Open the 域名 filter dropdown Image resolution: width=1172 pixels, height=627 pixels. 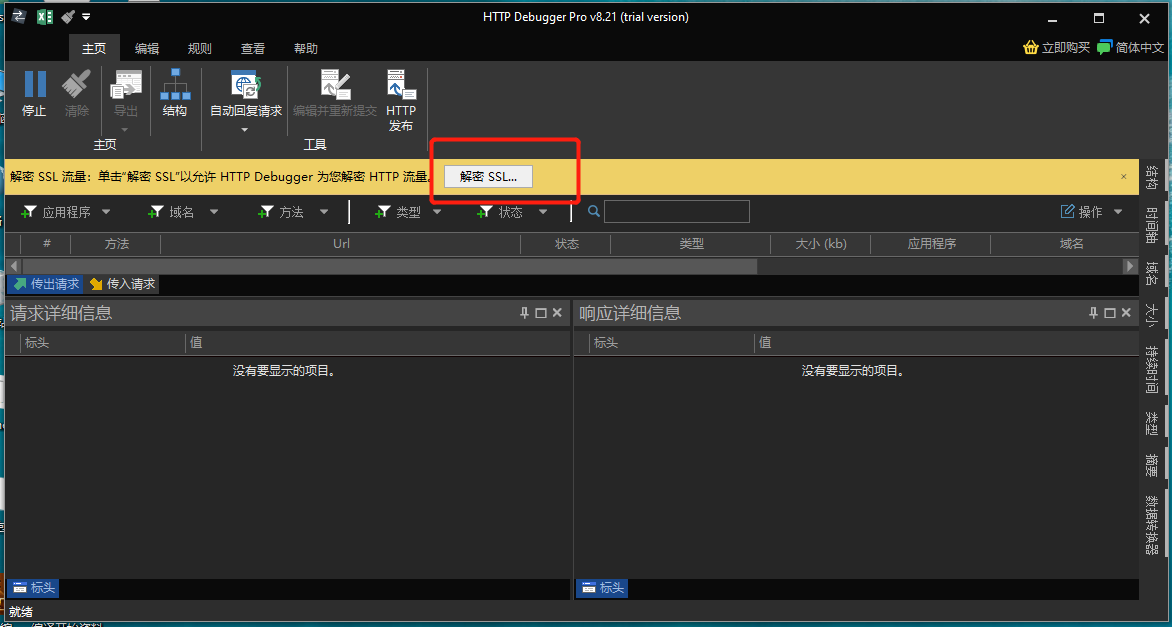(215, 212)
